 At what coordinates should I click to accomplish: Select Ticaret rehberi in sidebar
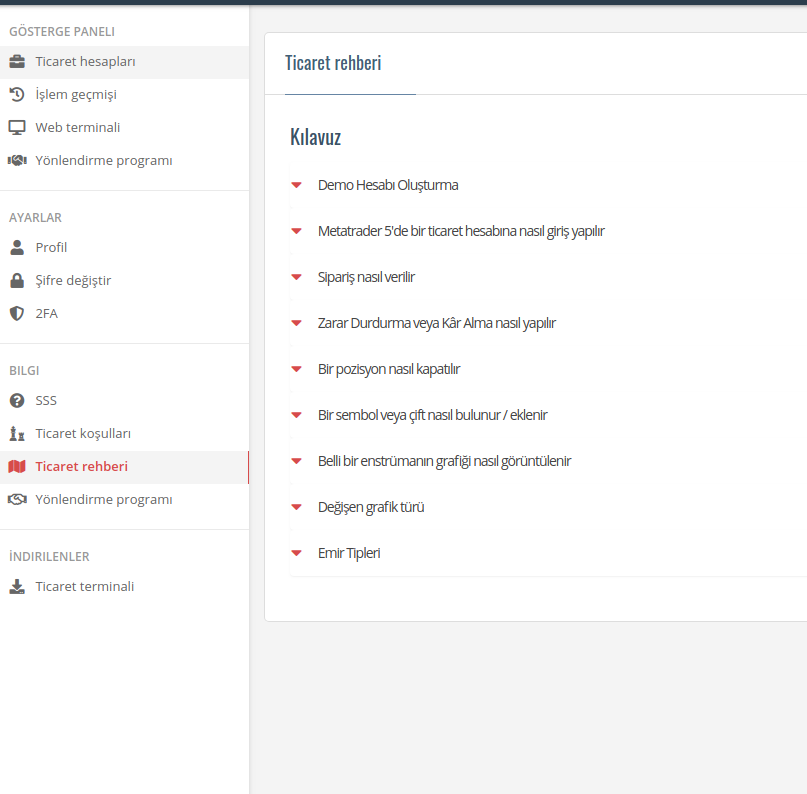click(x=125, y=466)
